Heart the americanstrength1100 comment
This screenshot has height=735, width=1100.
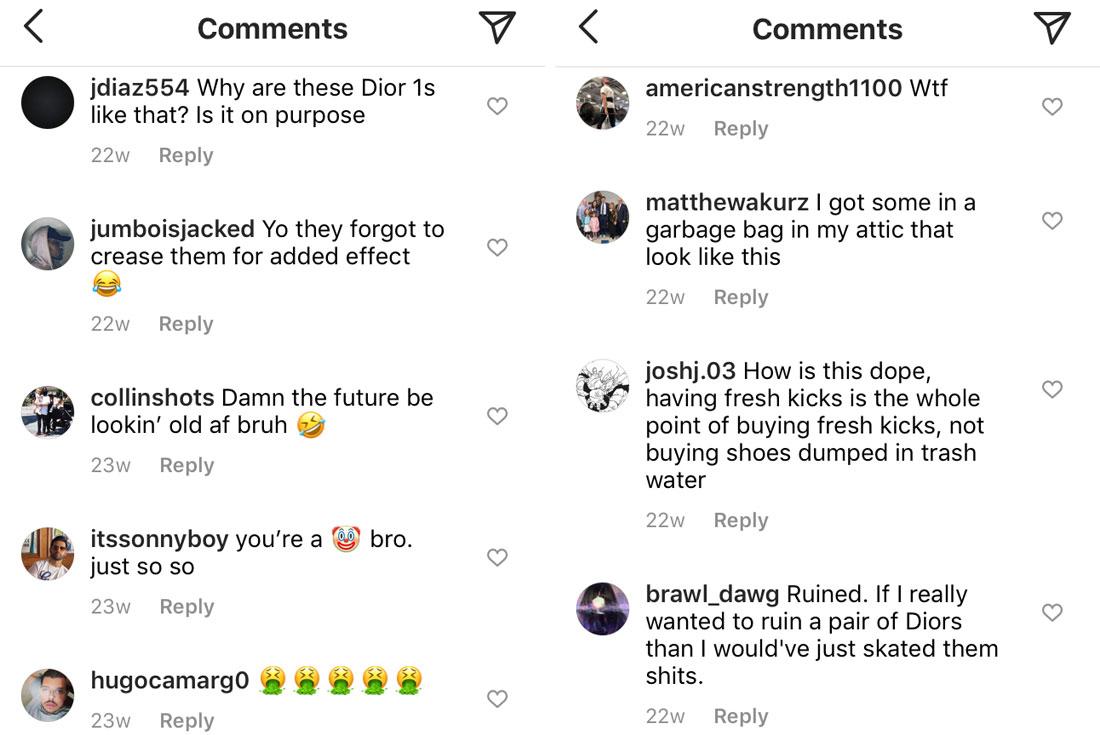click(1052, 106)
